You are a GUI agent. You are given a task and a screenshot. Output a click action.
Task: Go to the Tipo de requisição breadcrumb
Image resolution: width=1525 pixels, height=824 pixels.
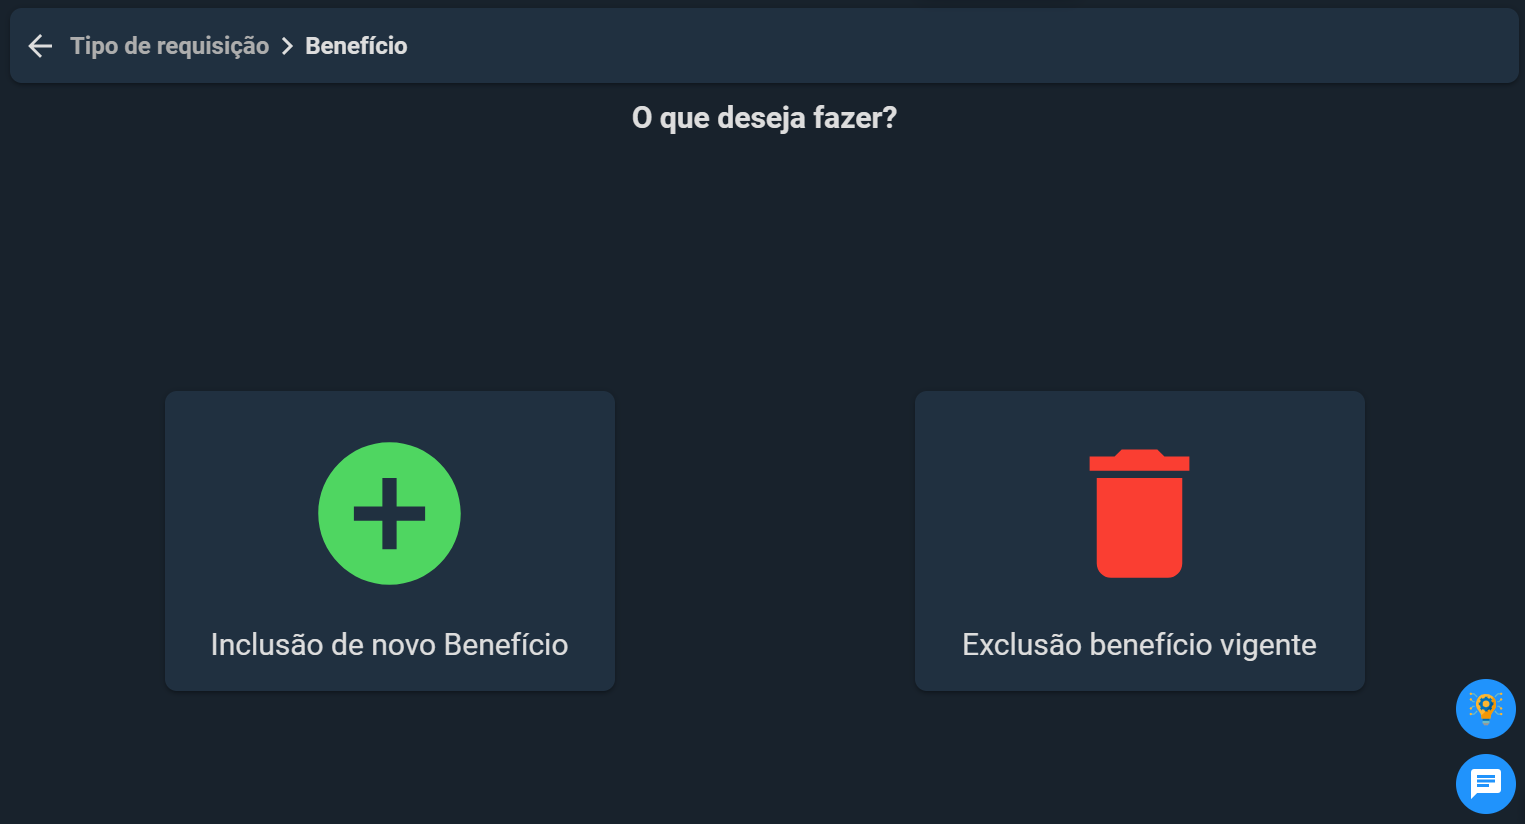[x=170, y=46]
